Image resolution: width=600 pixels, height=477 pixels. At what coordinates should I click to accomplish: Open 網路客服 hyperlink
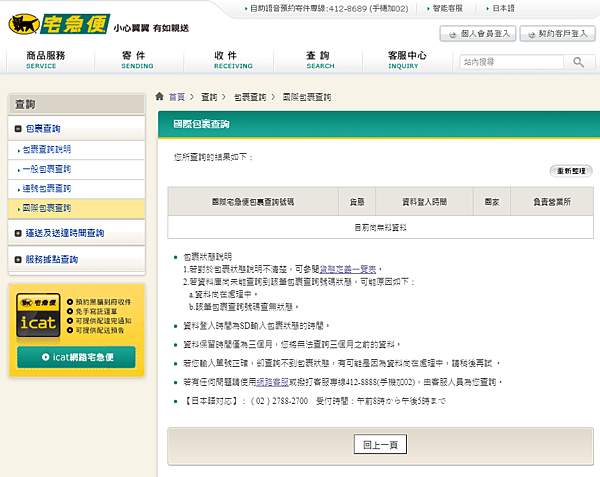click(272, 382)
